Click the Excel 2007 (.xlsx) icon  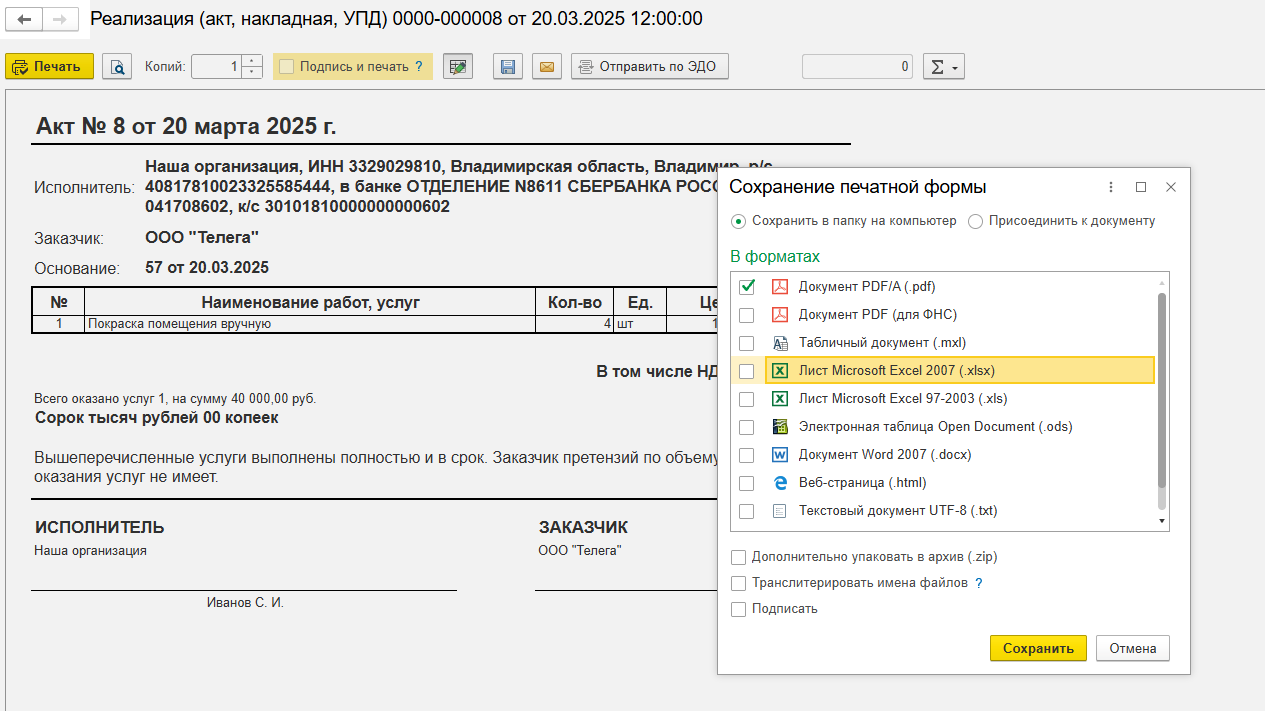point(780,371)
